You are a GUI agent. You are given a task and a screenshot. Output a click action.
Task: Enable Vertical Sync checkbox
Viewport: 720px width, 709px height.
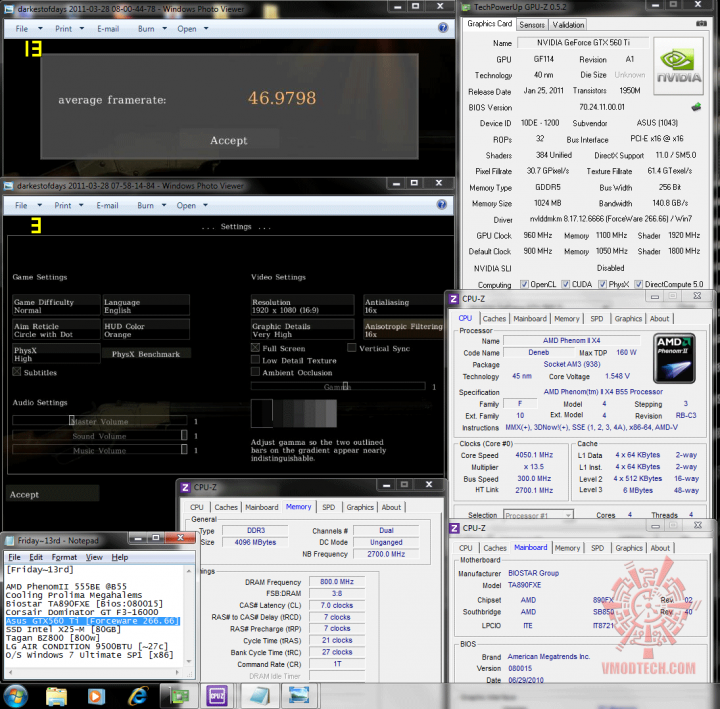click(352, 348)
